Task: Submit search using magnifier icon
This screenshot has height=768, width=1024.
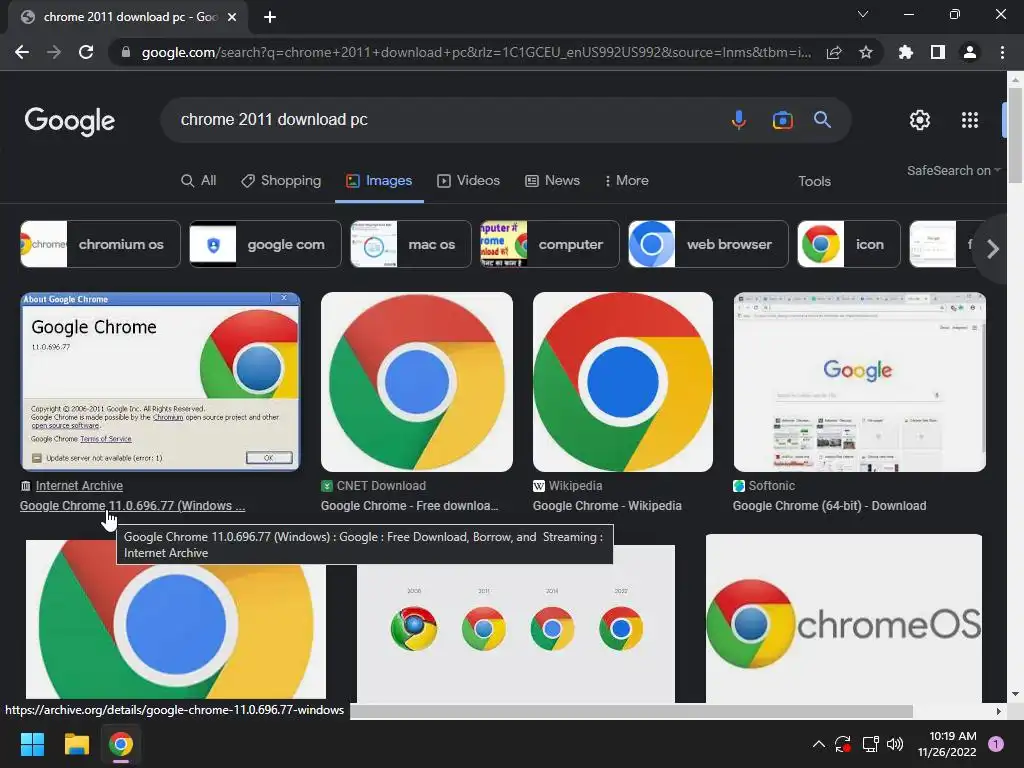Action: coord(822,120)
